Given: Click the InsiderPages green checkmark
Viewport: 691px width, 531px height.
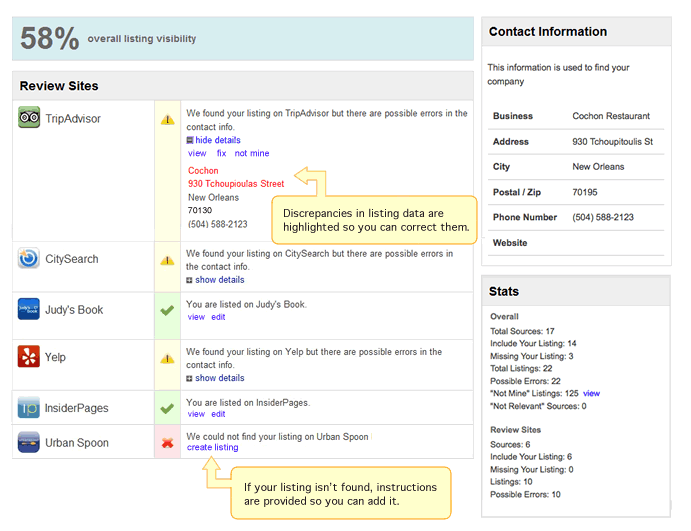Looking at the screenshot, I should [167, 408].
